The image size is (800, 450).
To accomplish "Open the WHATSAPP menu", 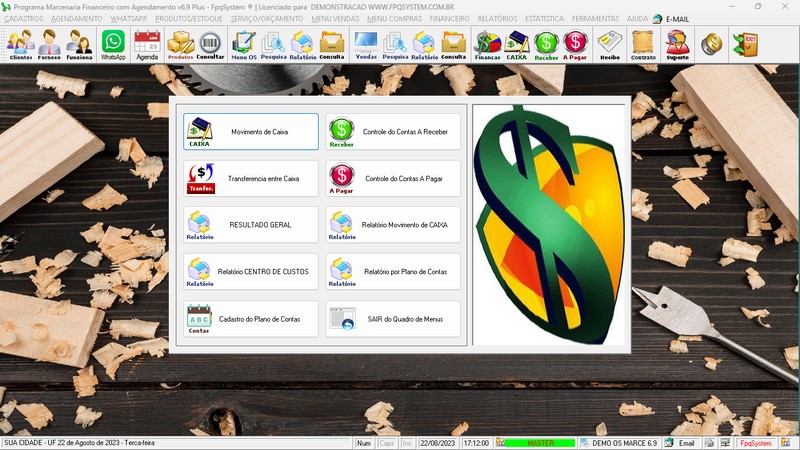I will pyautogui.click(x=129, y=19).
